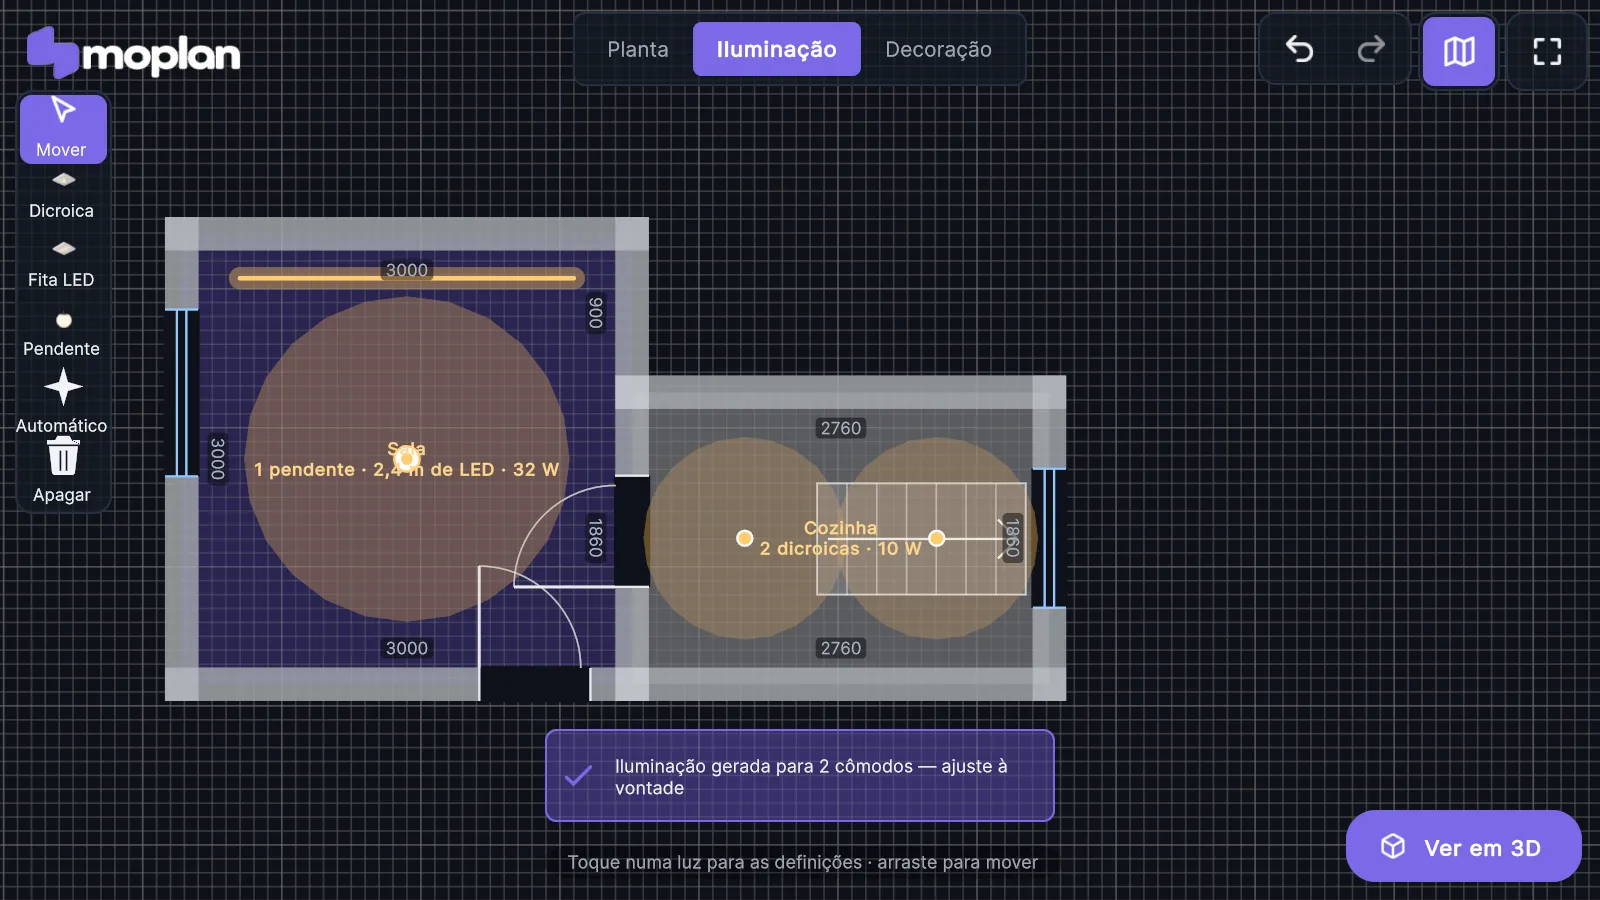Pick the Dicroica light tool
This screenshot has width=1600, height=900.
[62, 197]
